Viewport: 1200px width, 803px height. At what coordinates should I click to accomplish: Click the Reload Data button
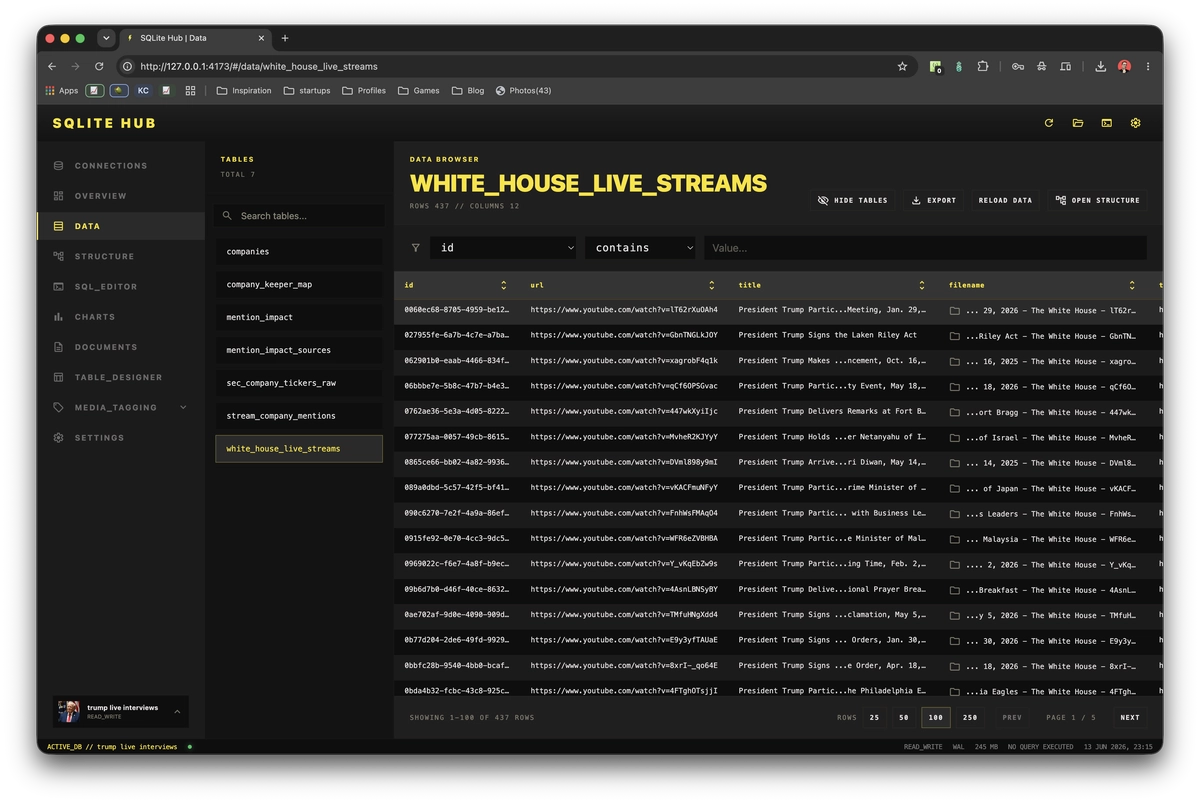1005,200
